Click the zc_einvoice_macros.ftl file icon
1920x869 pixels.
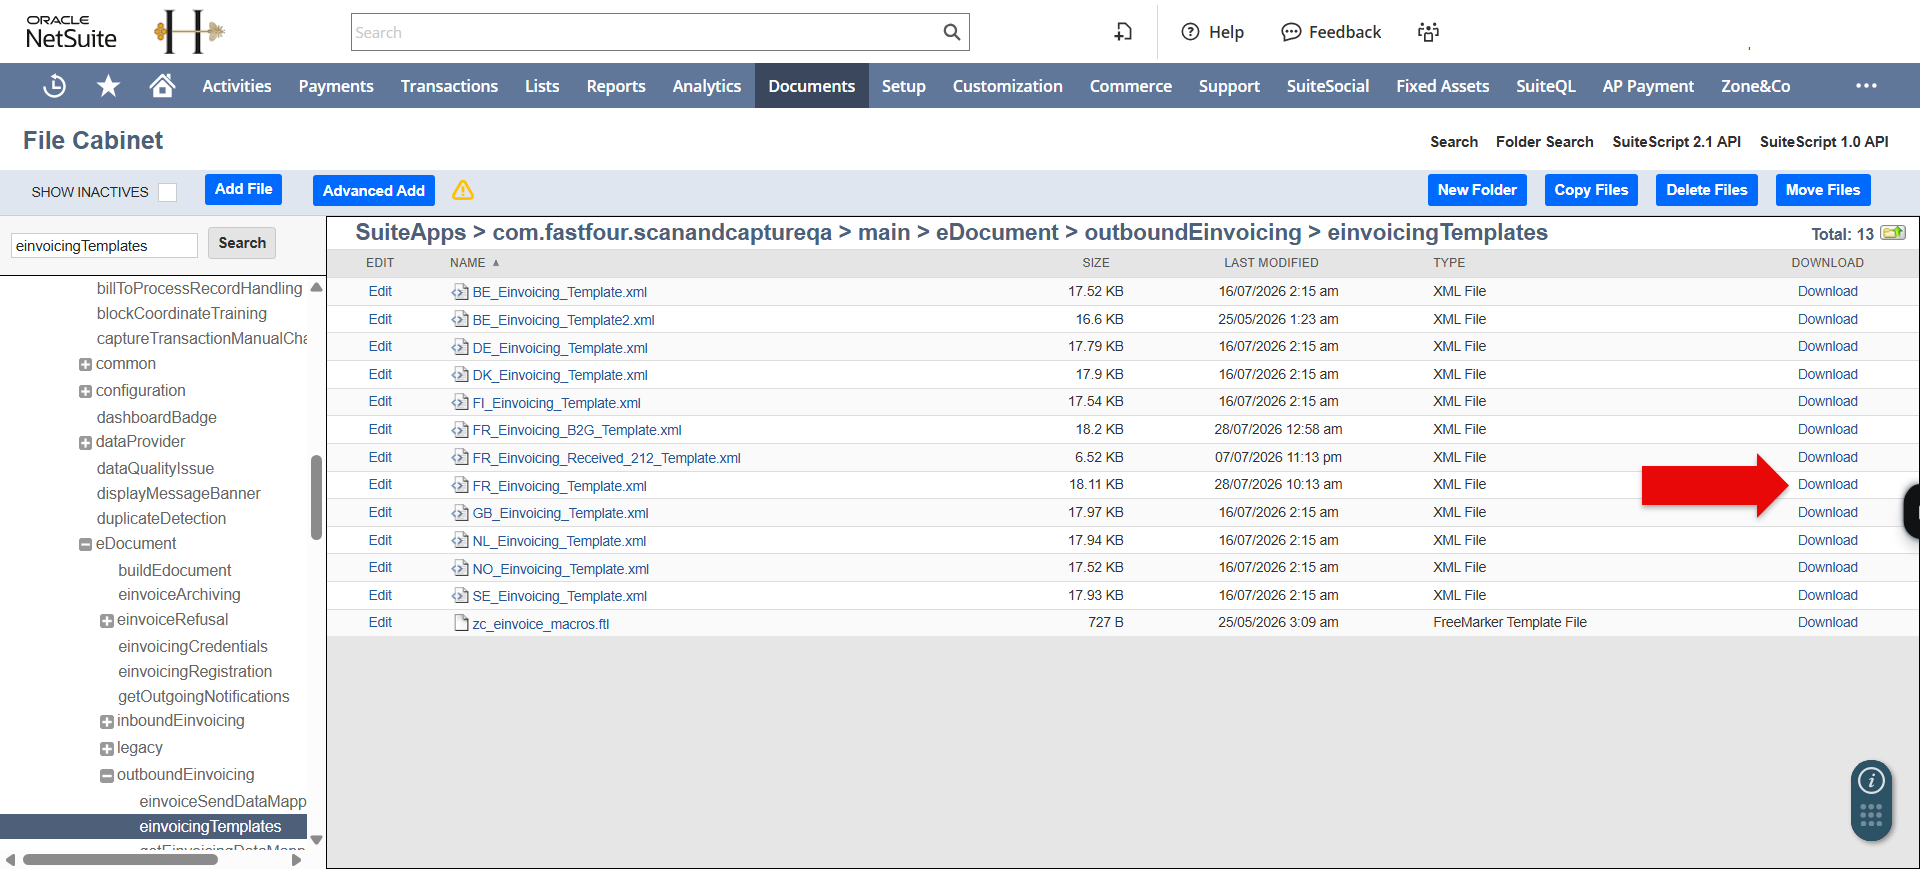click(x=461, y=623)
